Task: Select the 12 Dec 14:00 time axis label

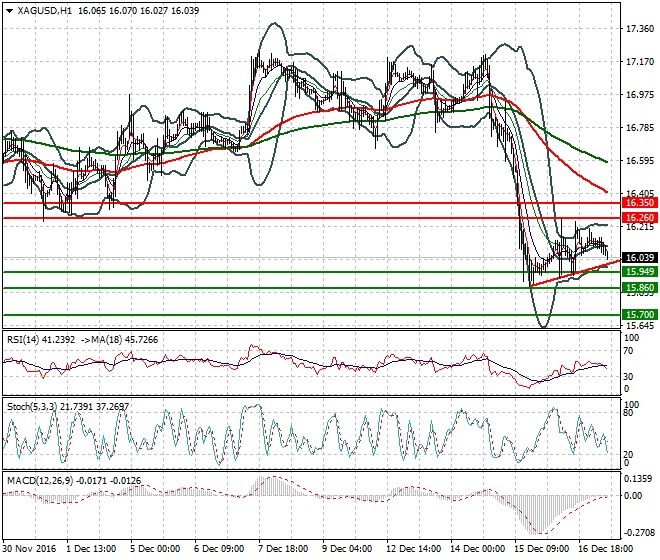Action: pyautogui.click(x=413, y=549)
